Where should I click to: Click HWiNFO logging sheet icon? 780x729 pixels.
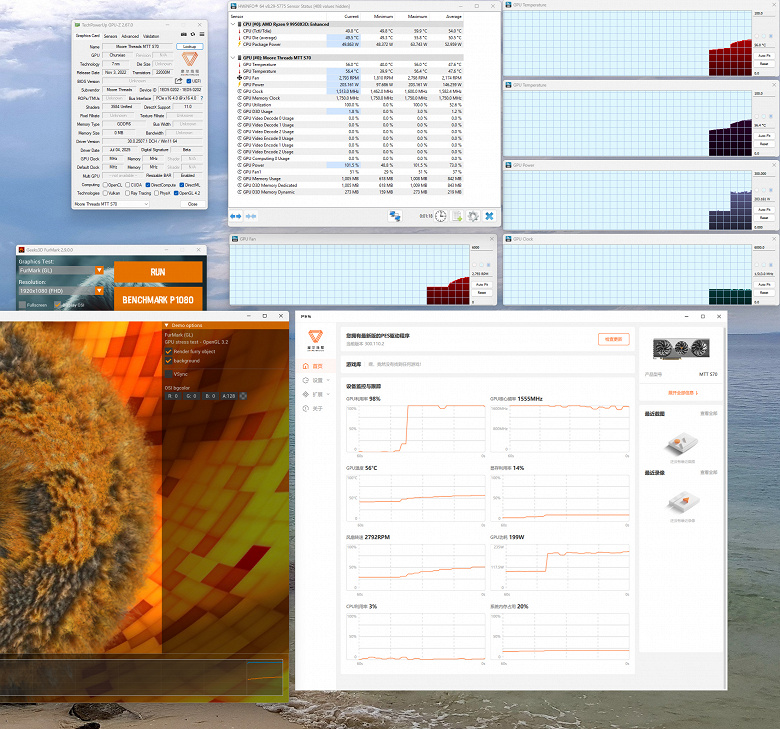(x=457, y=216)
